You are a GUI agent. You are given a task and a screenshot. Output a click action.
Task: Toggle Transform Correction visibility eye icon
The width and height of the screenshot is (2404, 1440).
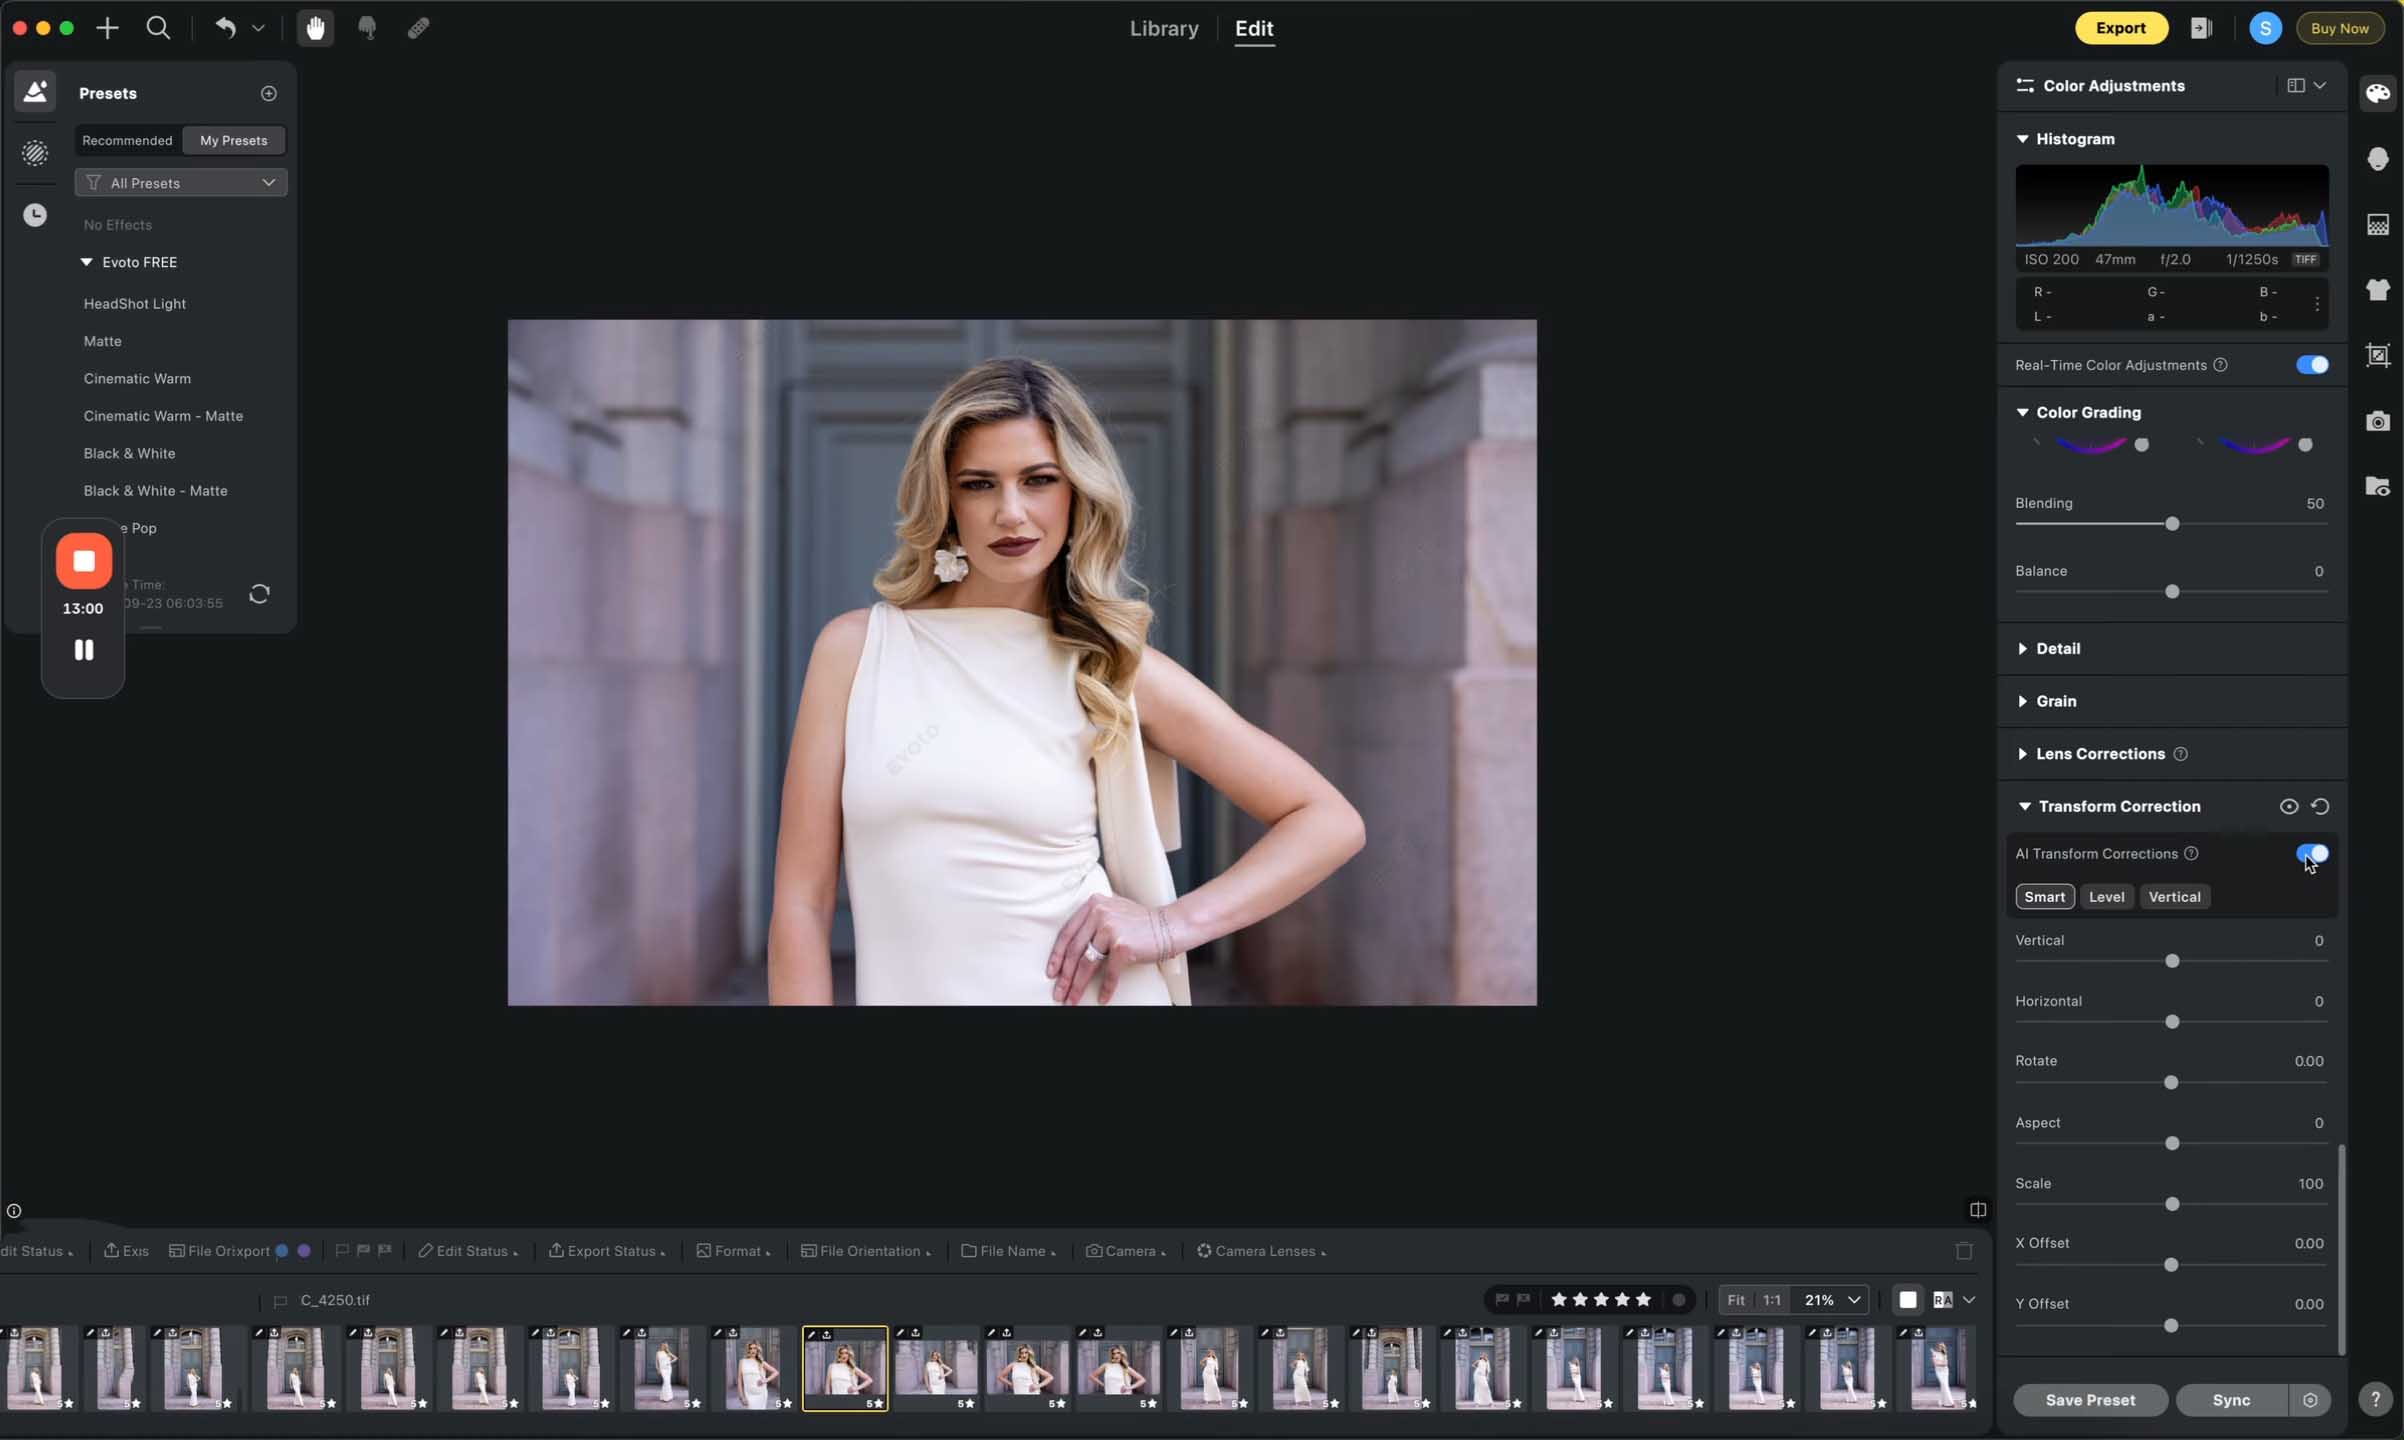tap(2288, 806)
